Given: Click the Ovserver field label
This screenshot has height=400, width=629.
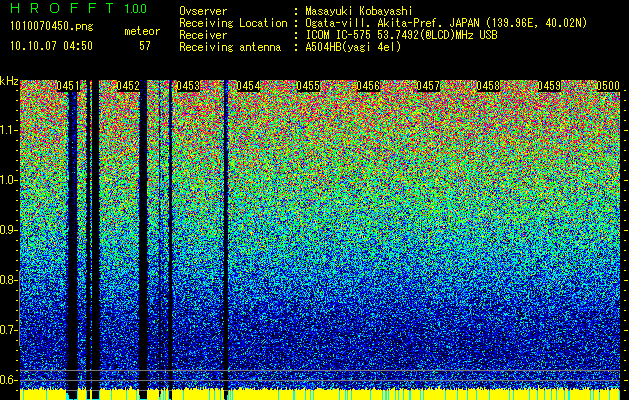Looking at the screenshot, I should tap(203, 12).
